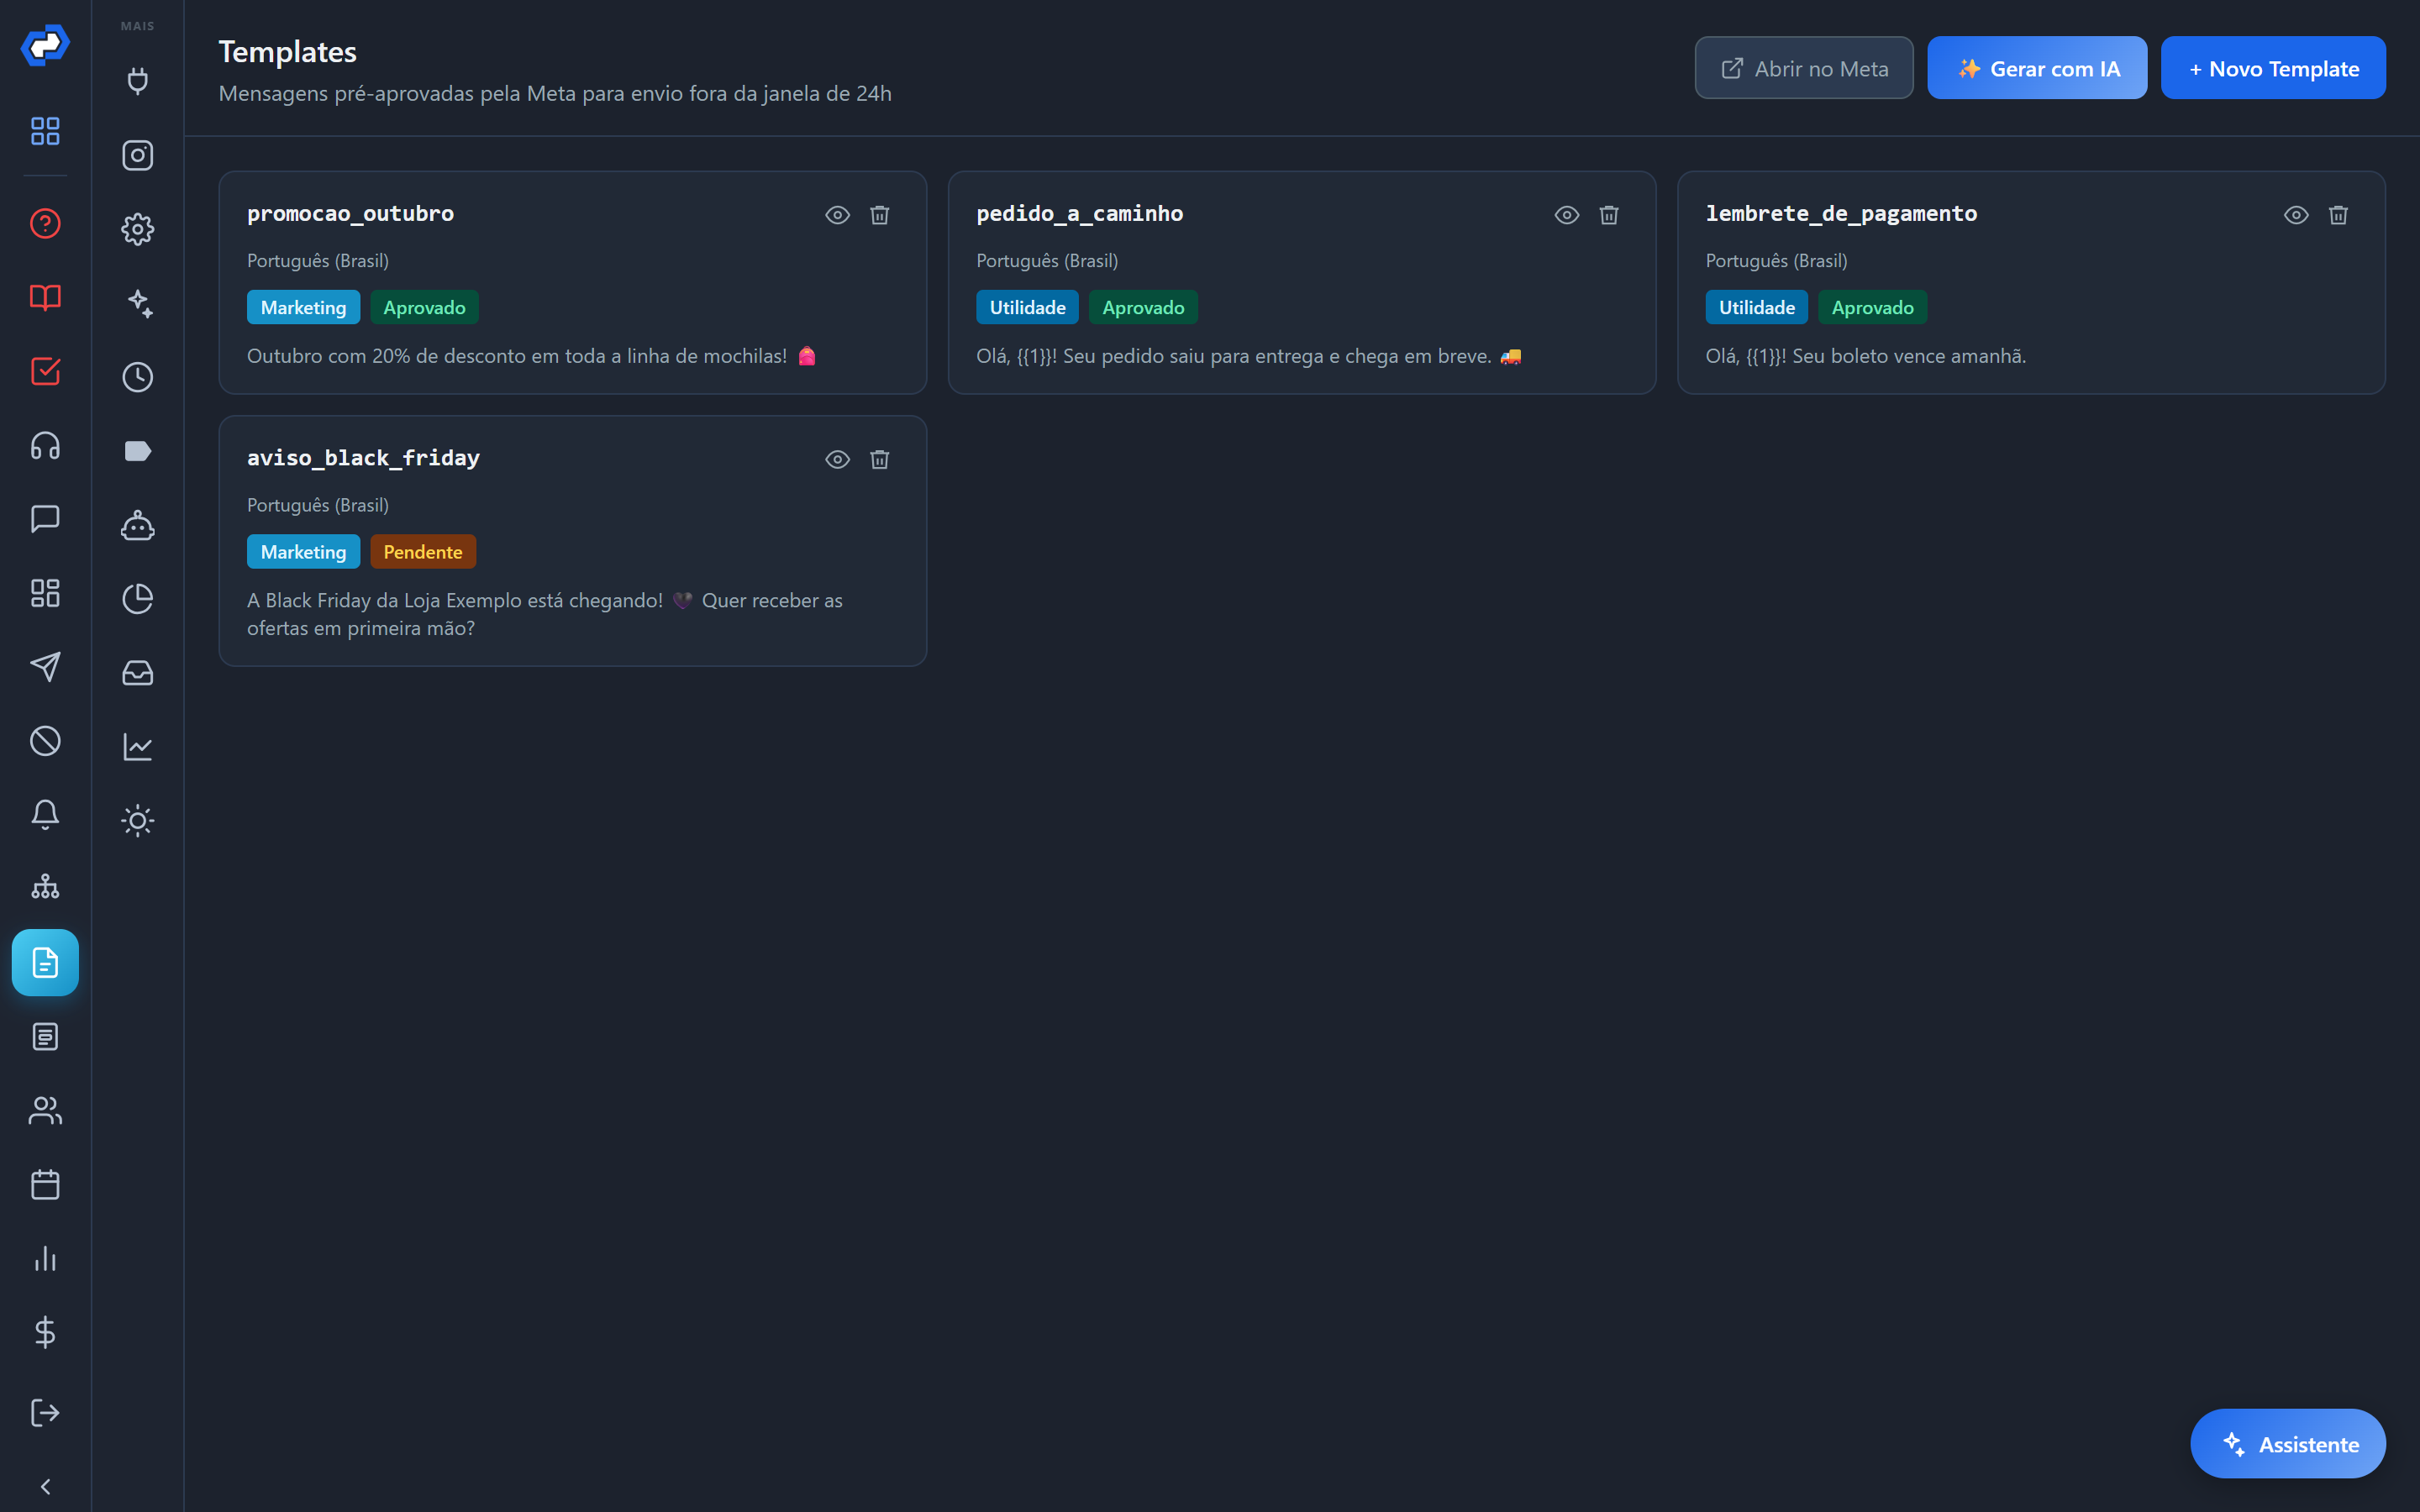The width and height of the screenshot is (2420, 1512).
Task: Toggle light theme with sun icon
Action: (x=137, y=821)
